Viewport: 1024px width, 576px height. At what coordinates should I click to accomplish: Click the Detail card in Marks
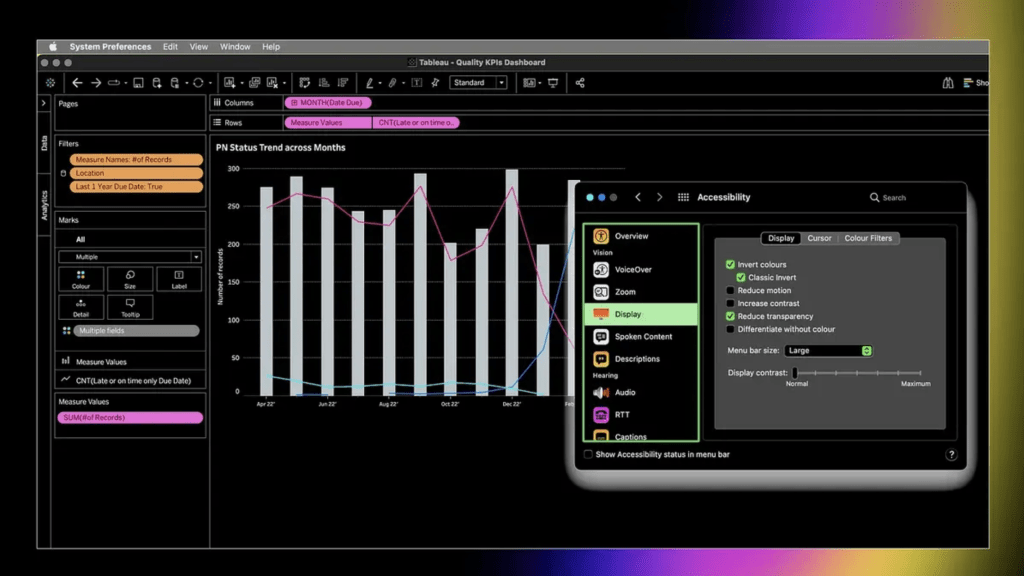coord(81,308)
